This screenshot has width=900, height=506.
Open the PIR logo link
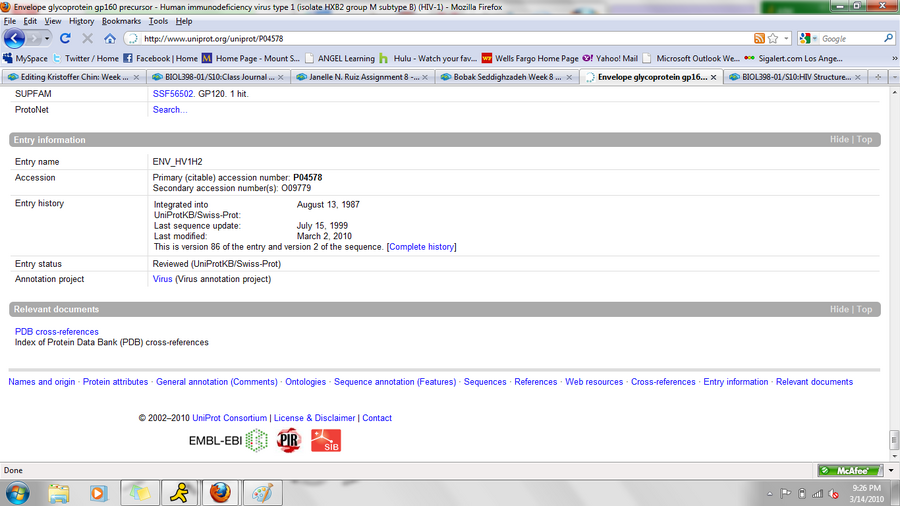[x=288, y=439]
